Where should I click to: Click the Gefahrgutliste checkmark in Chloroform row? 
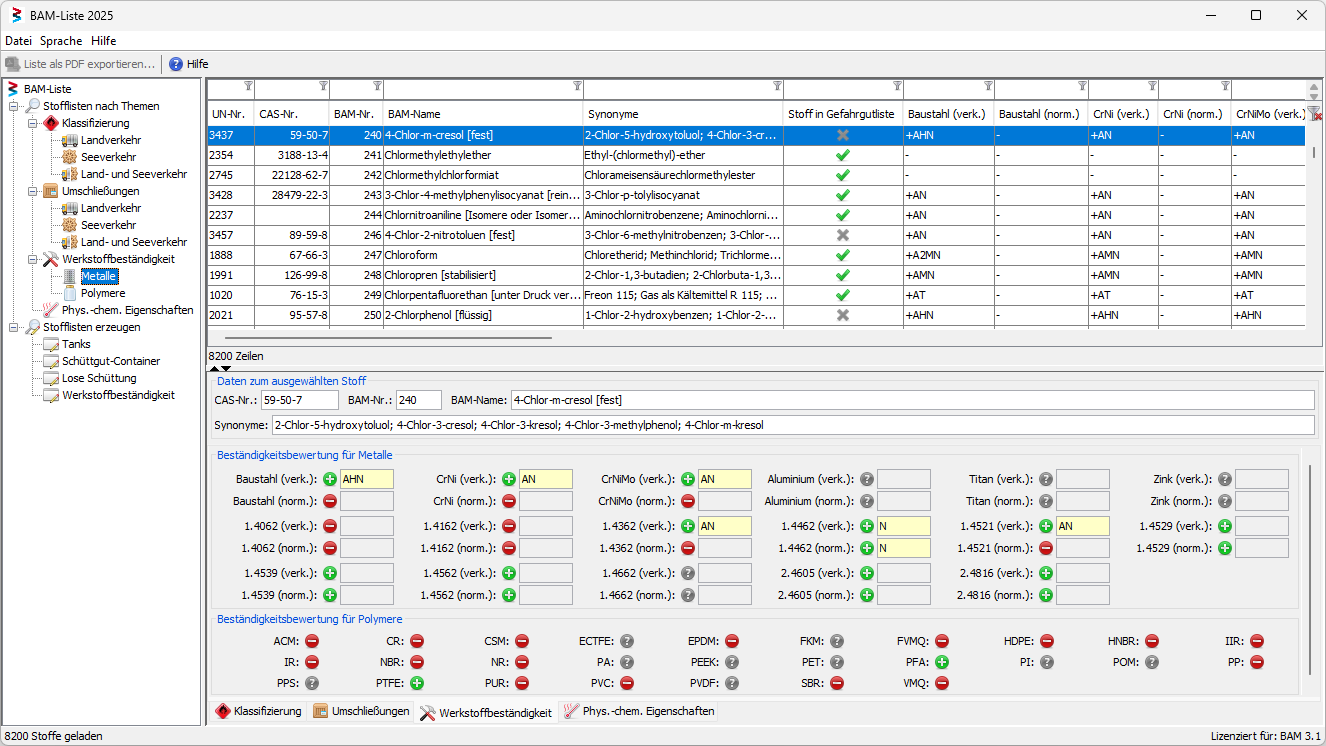click(843, 255)
